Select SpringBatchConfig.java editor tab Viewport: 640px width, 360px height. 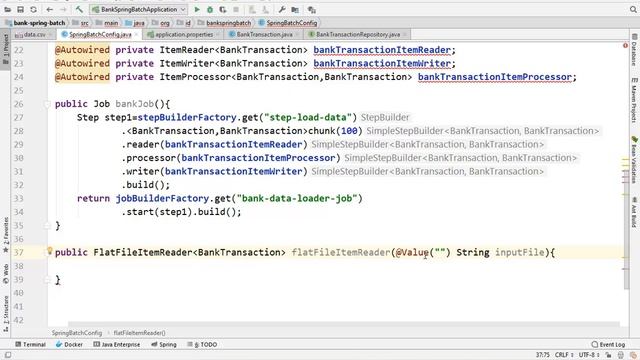[100, 35]
